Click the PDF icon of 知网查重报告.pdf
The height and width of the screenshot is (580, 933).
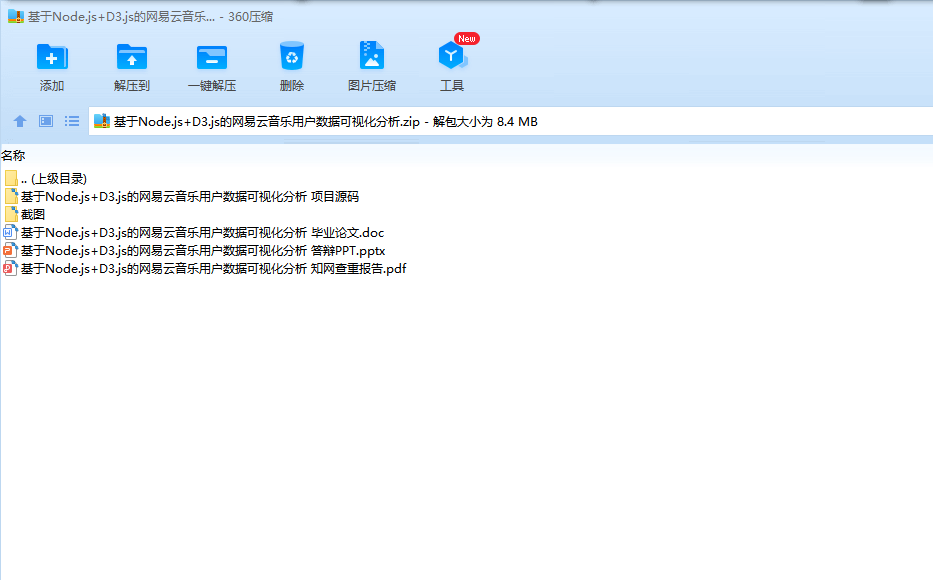click(x=10, y=268)
